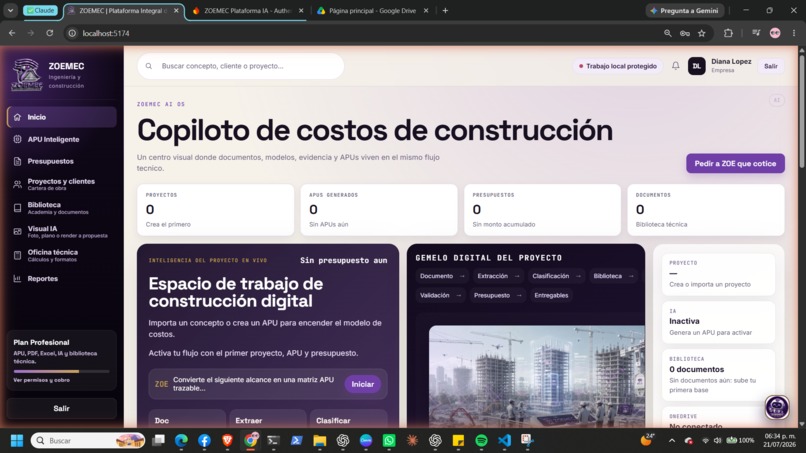Open Reportes section

coord(62,279)
